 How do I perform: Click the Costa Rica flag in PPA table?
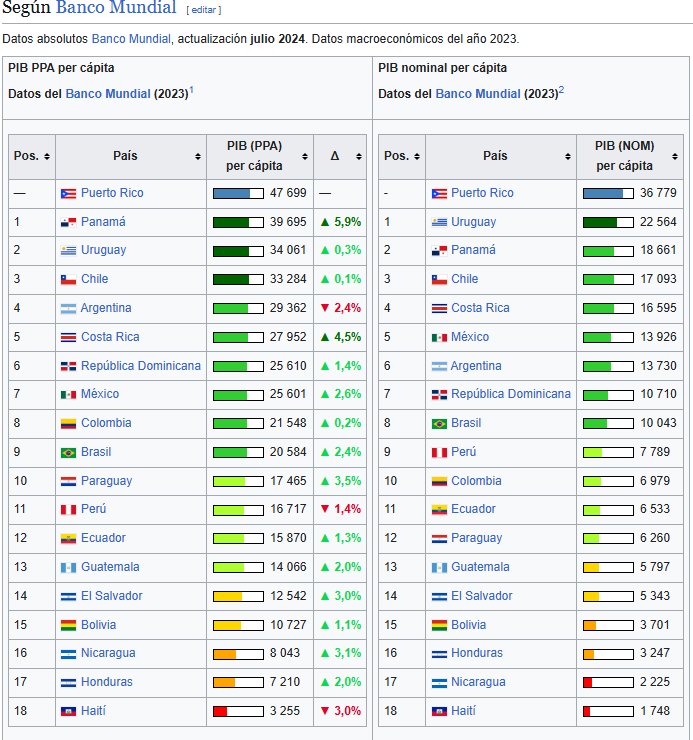pyautogui.click(x=68, y=337)
